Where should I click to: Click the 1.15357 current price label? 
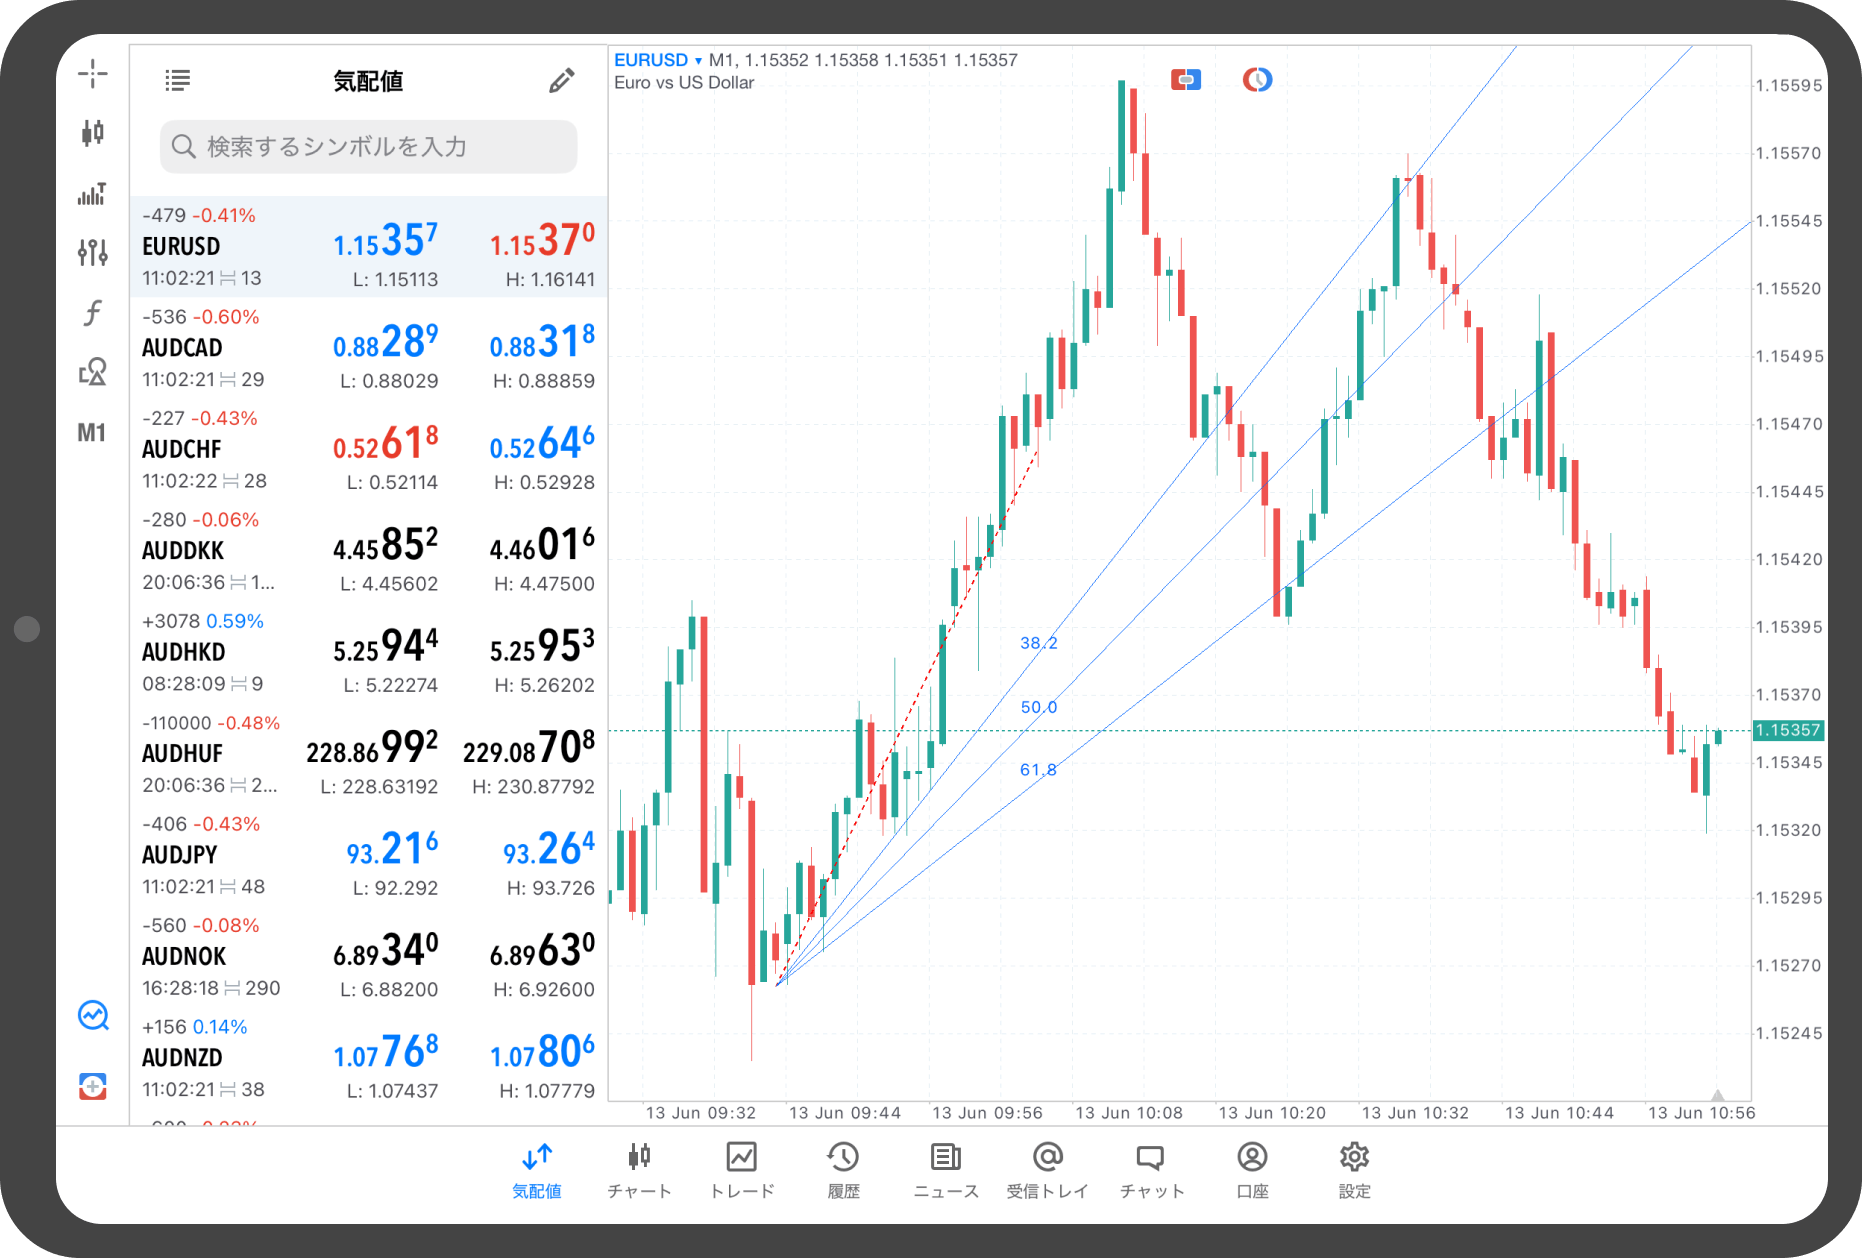(x=1787, y=730)
